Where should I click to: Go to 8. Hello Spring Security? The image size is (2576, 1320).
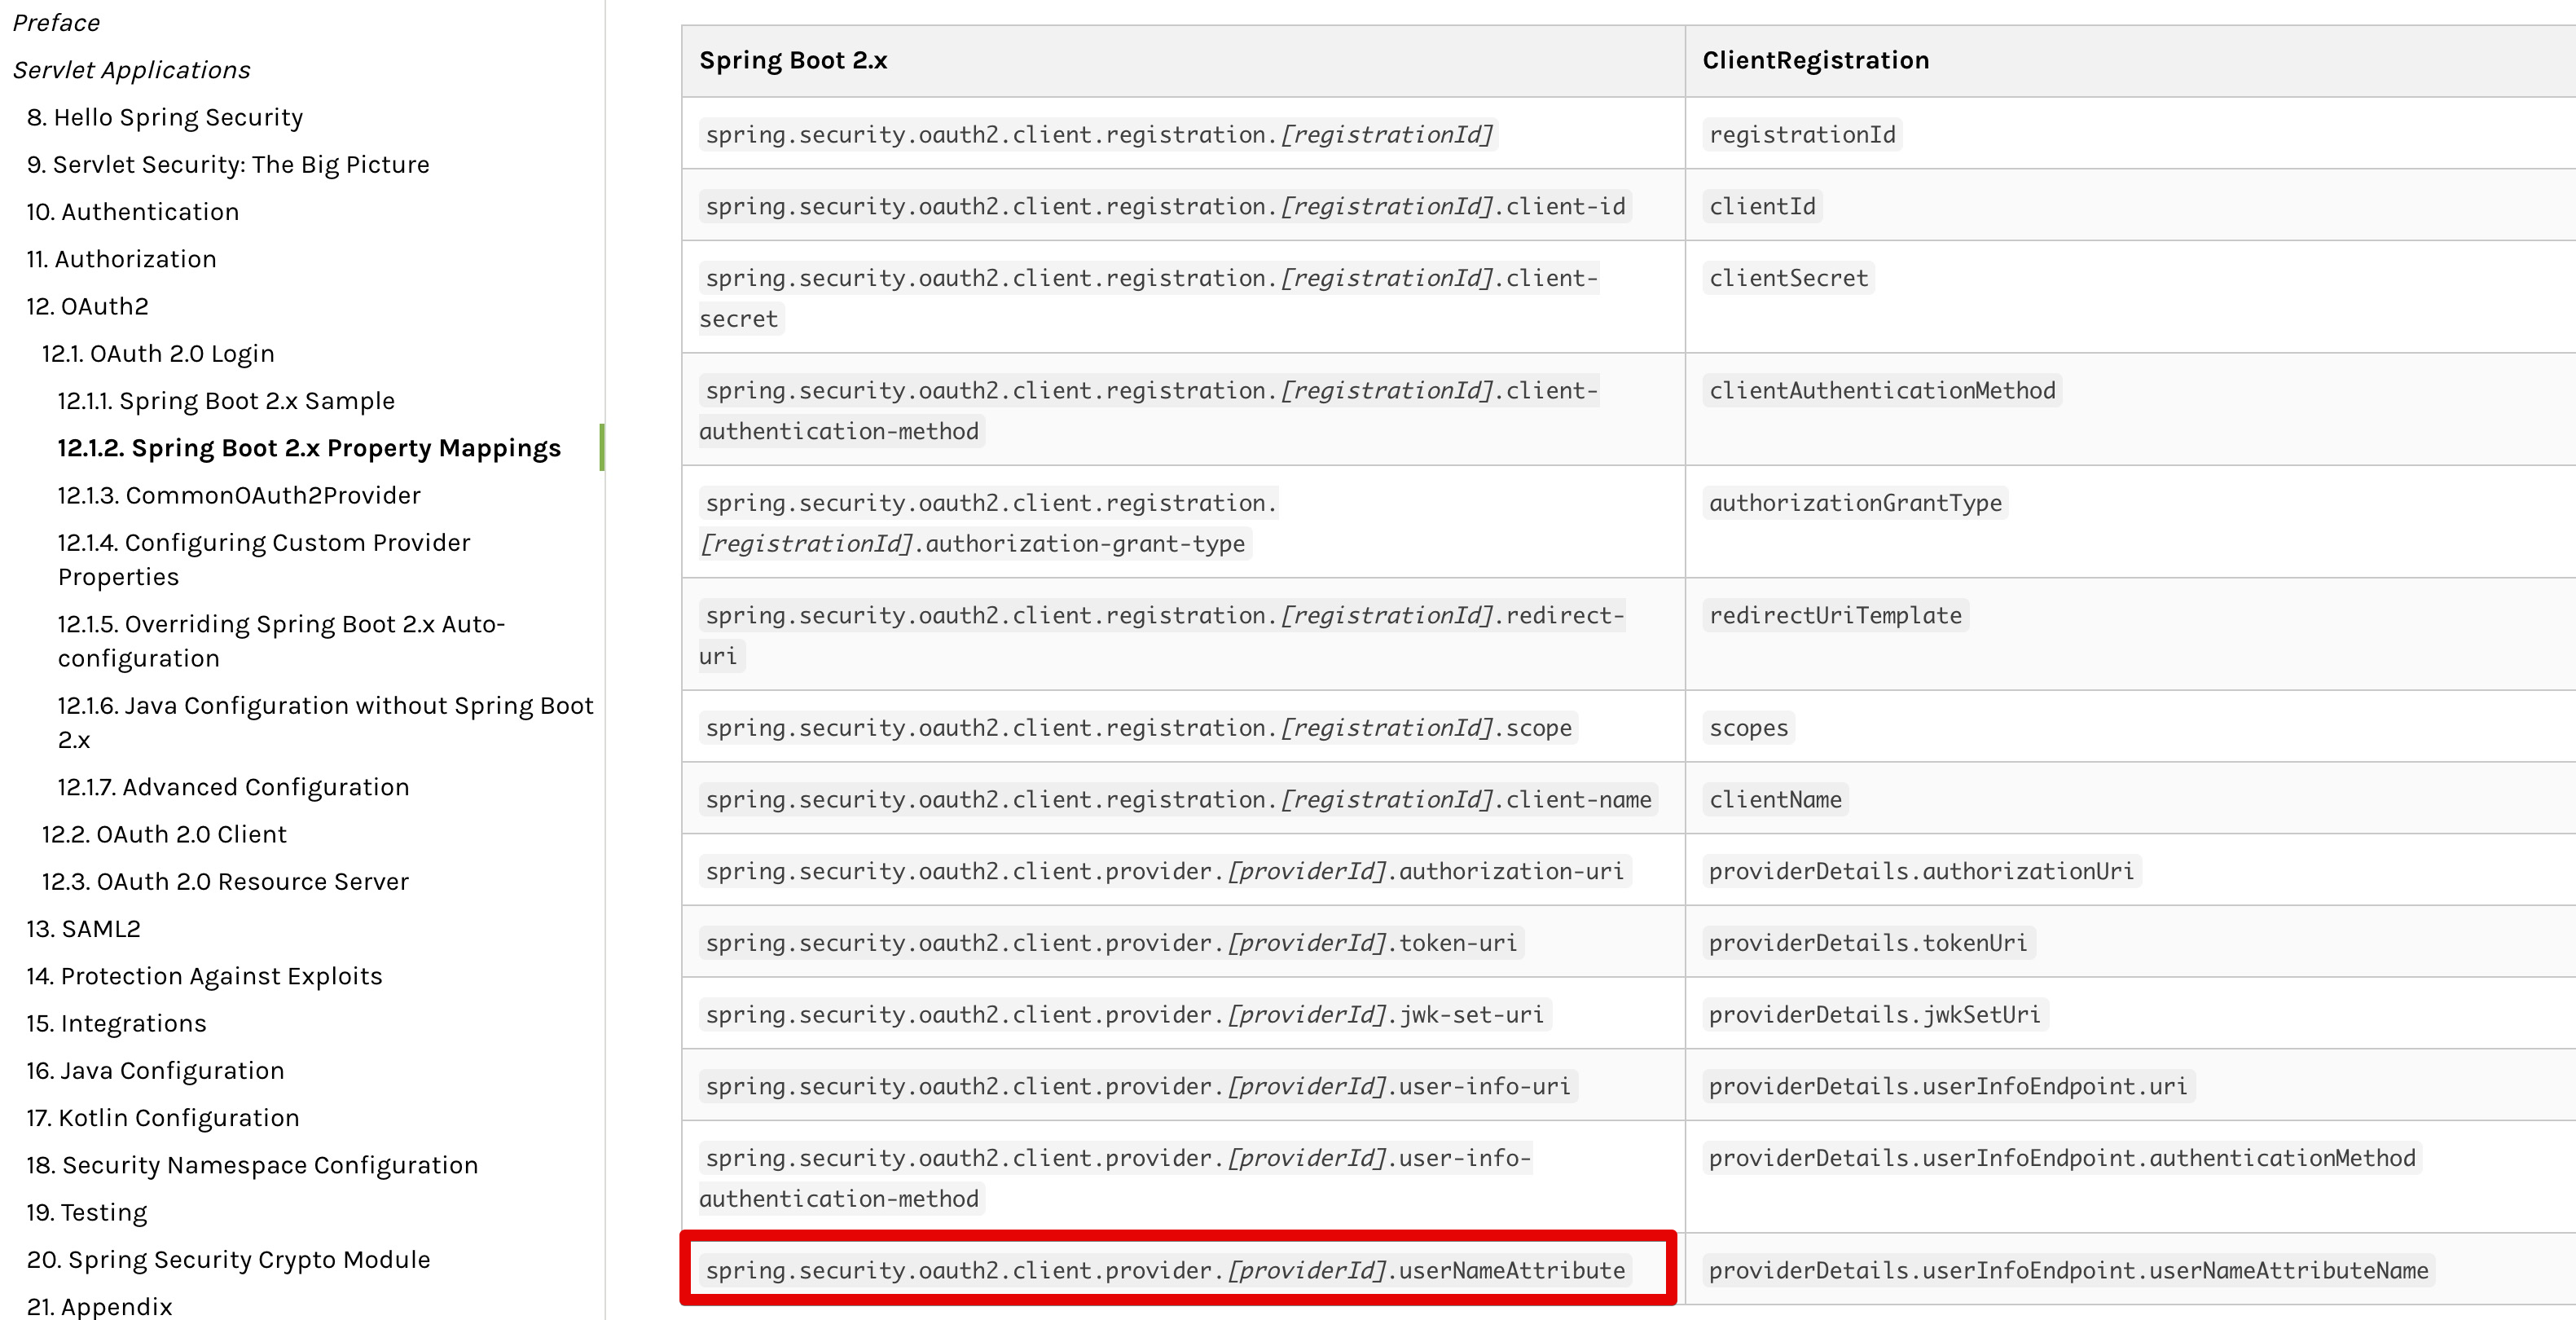[x=164, y=117]
